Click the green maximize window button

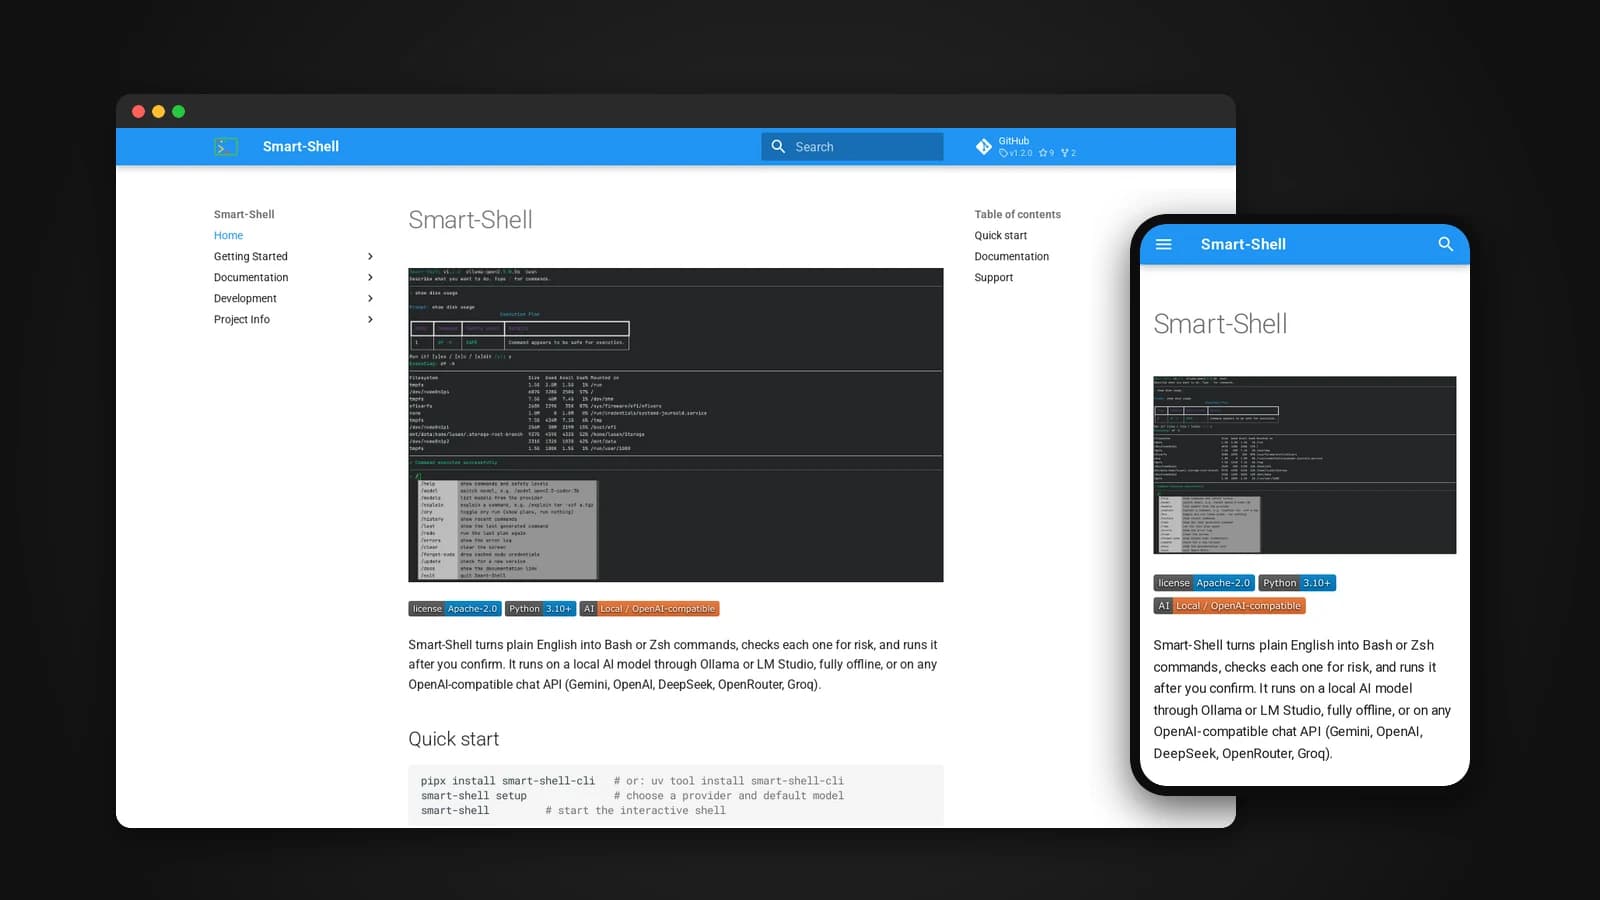coord(178,112)
